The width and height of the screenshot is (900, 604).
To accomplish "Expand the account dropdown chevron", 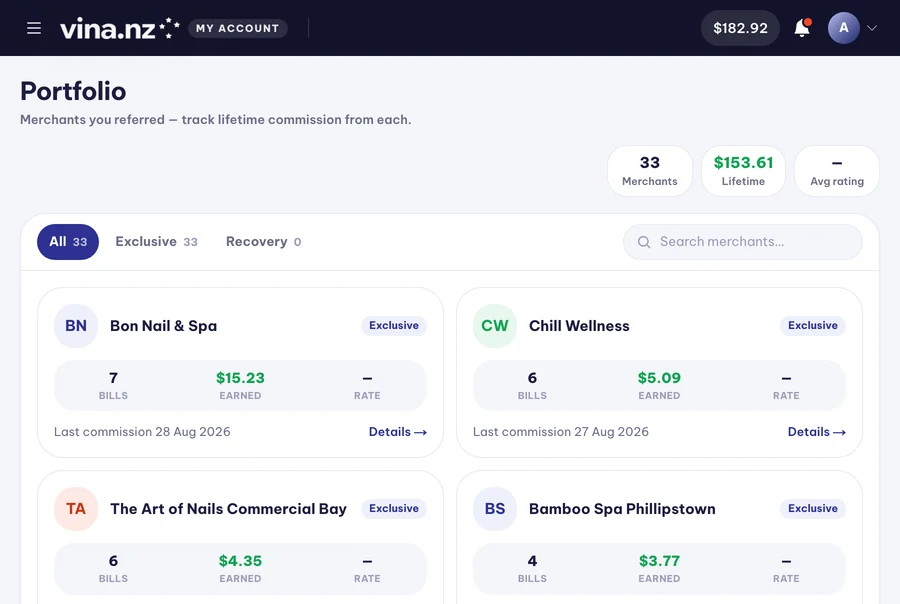I will click(x=871, y=28).
